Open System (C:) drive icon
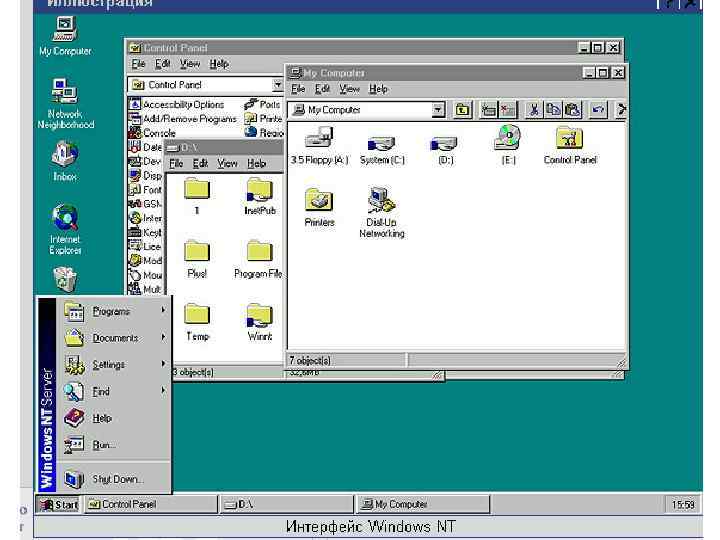The height and width of the screenshot is (540, 720). 382,150
